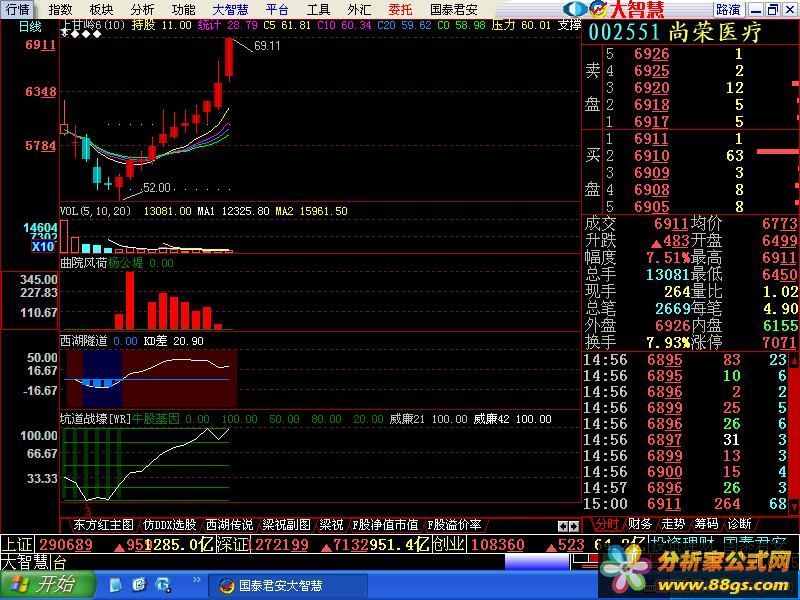Select the 仿DDX选股 indicator tab
Image resolution: width=800 pixels, height=600 pixels.
tap(170, 524)
